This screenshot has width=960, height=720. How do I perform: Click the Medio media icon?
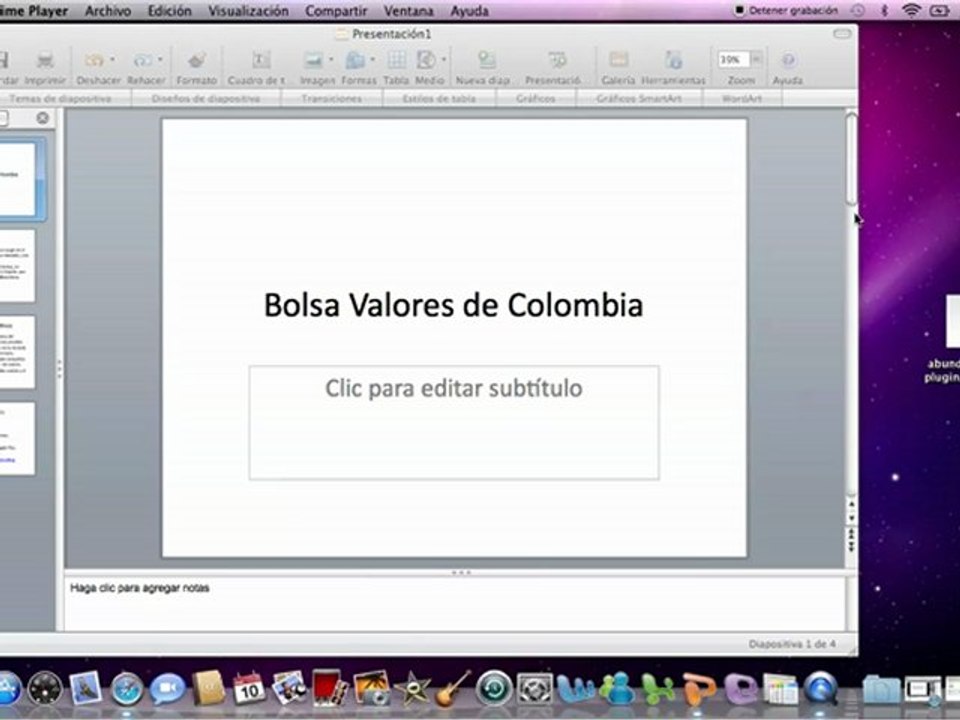[x=426, y=59]
